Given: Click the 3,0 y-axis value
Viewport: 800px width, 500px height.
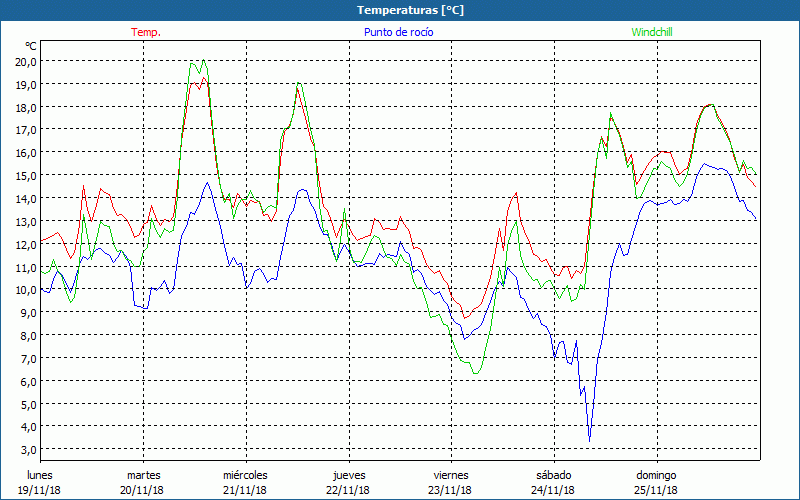Looking at the screenshot, I should click(29, 450).
